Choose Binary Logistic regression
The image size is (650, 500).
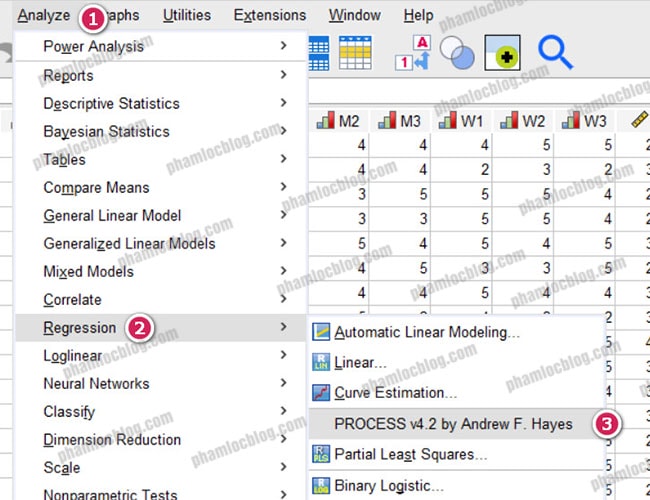(389, 486)
